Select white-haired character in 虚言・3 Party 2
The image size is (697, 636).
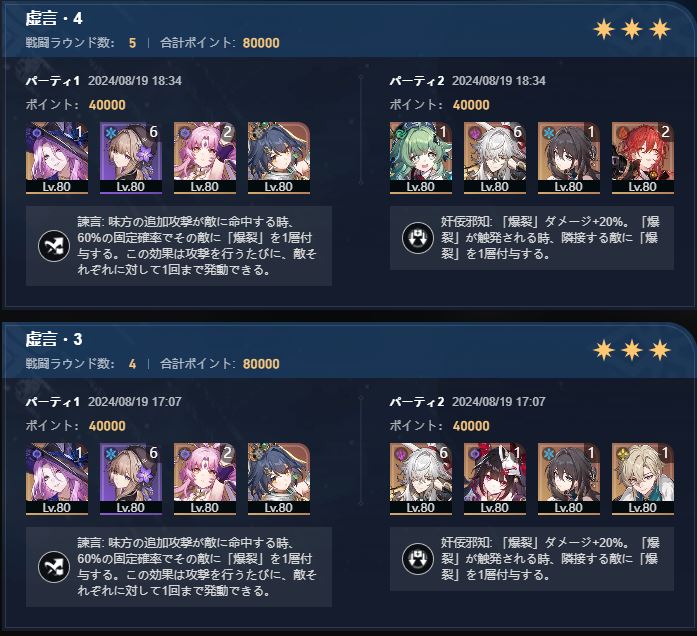(x=421, y=479)
